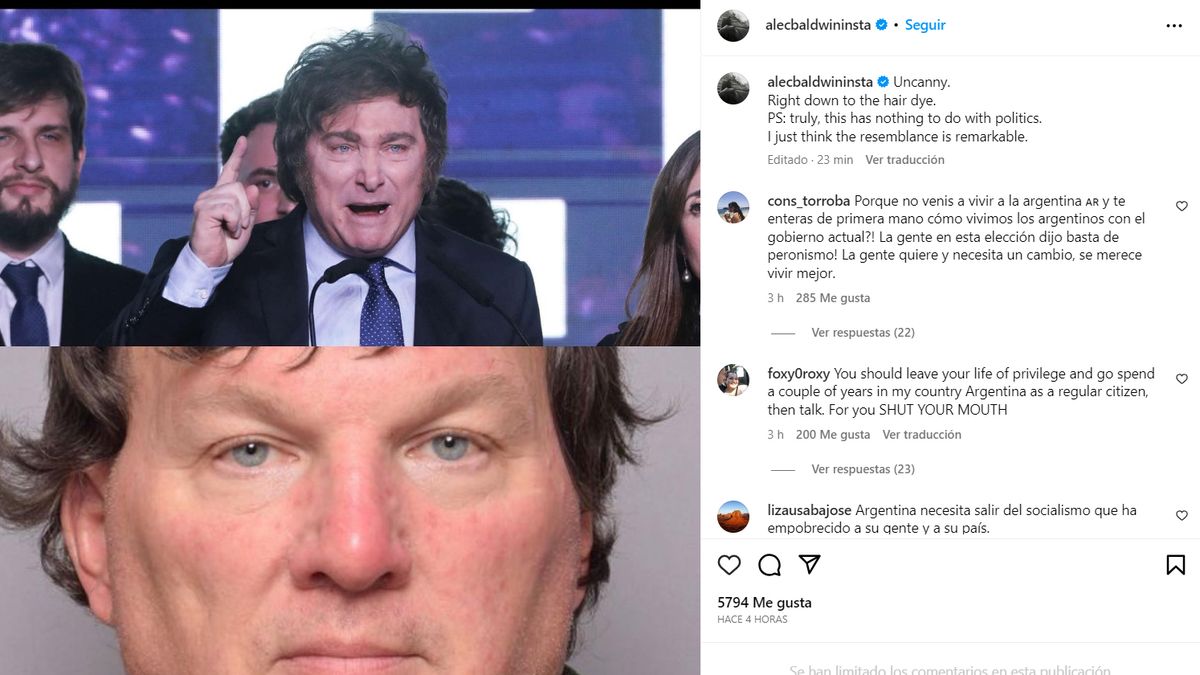Like cons_torroba's comment

[1182, 206]
